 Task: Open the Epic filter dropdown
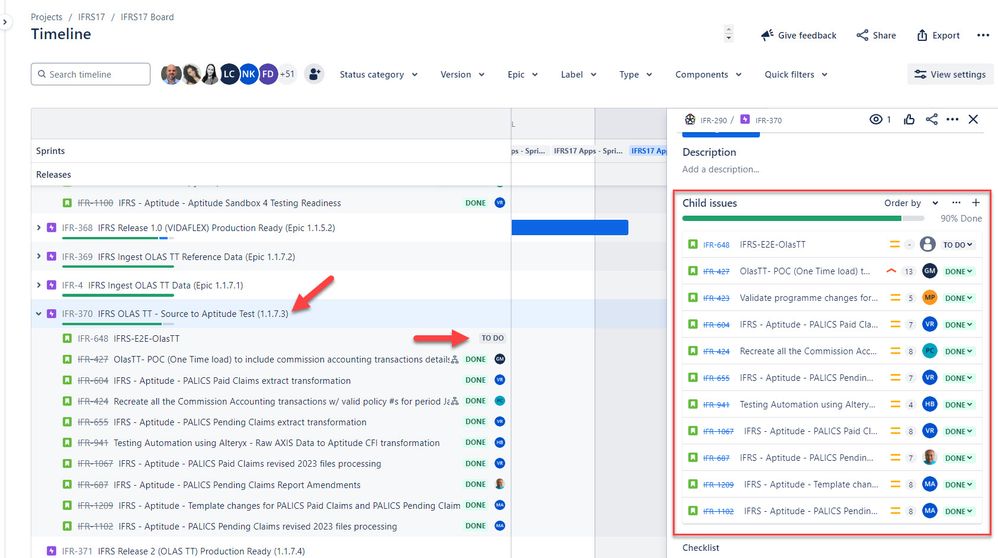click(x=523, y=74)
